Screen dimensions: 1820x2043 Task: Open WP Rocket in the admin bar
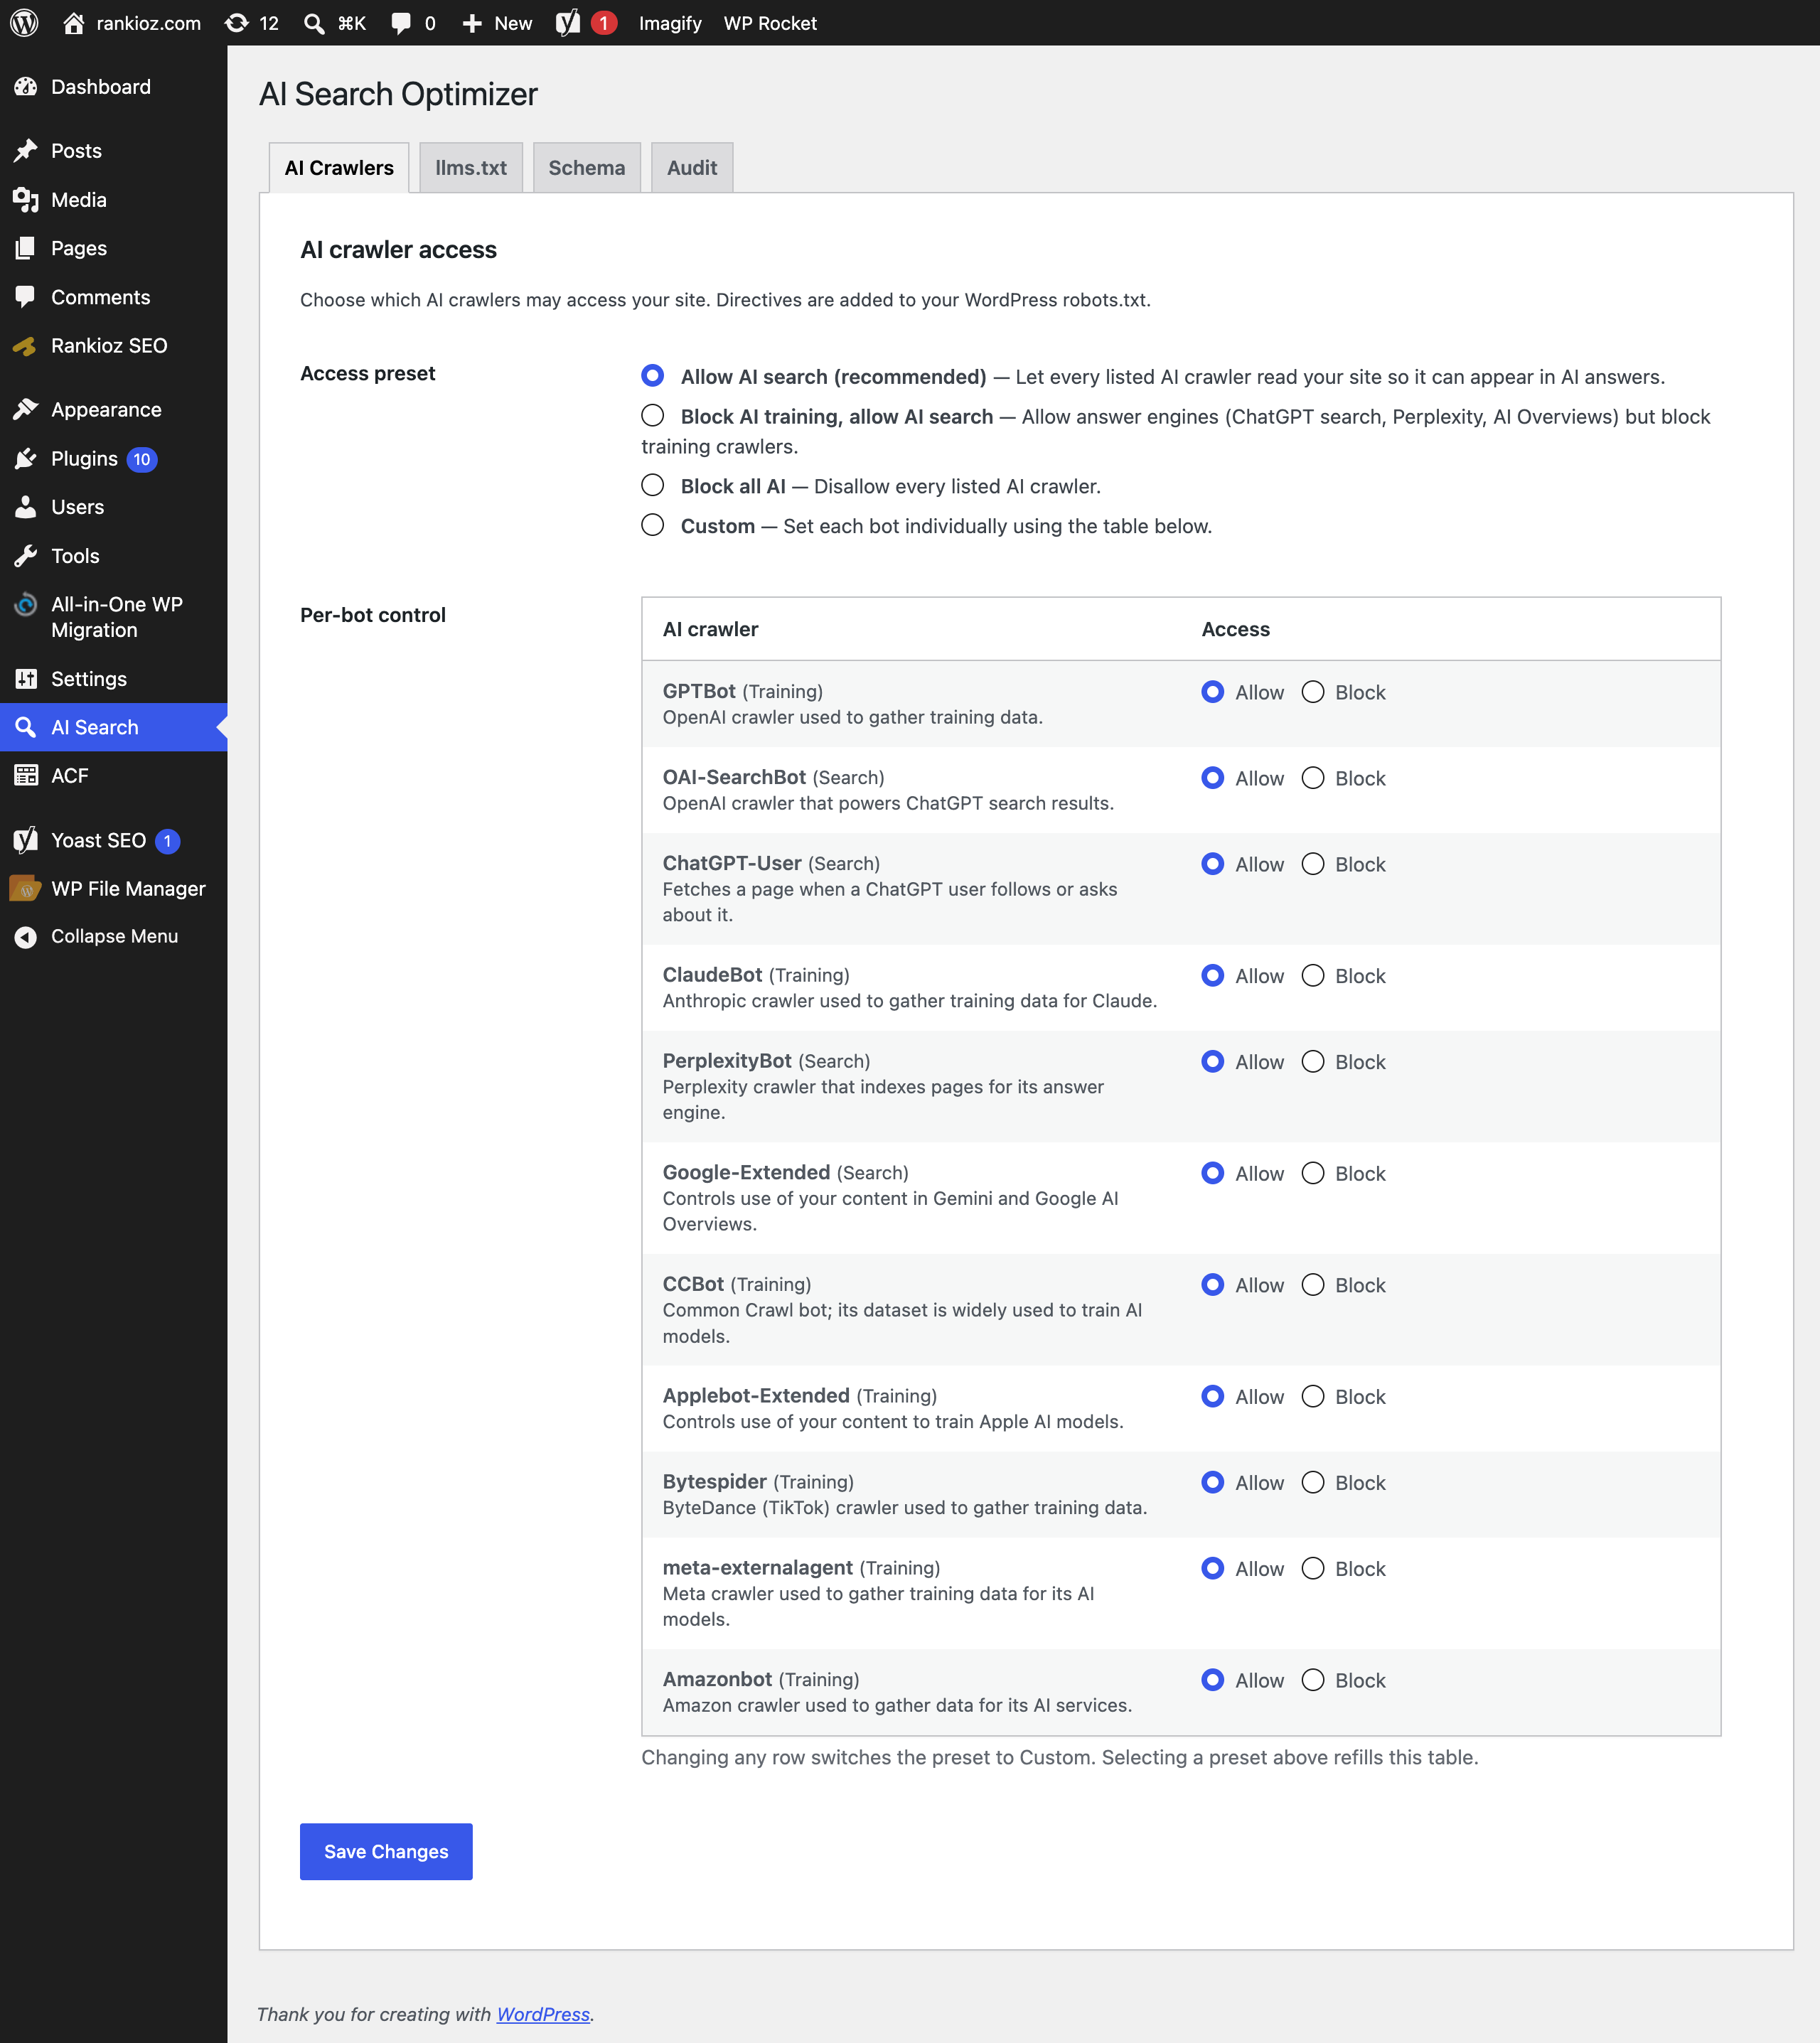pyautogui.click(x=770, y=23)
